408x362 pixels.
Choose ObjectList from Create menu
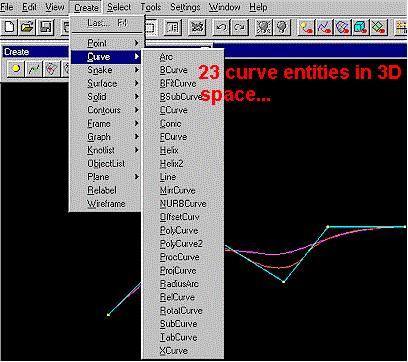coord(106,163)
